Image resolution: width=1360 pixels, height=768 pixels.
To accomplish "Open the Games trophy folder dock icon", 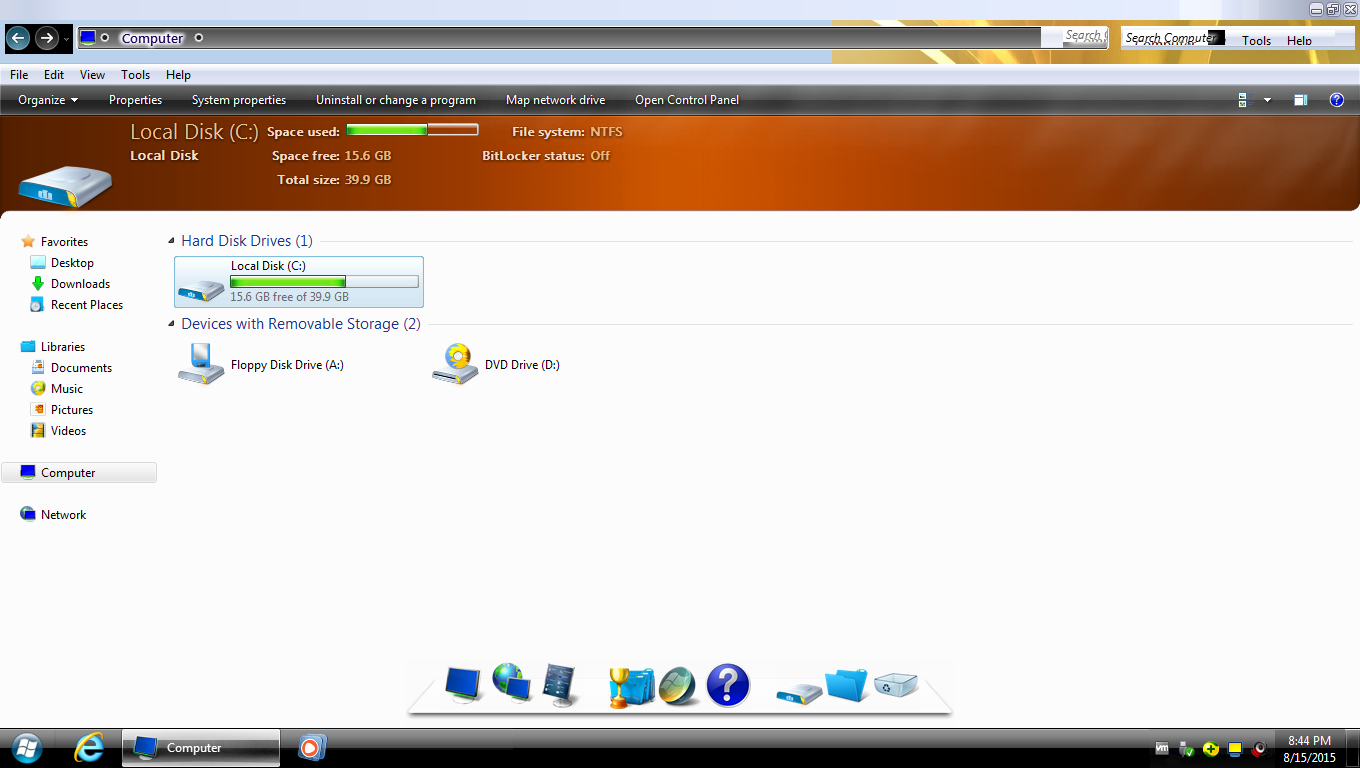I will coord(630,684).
